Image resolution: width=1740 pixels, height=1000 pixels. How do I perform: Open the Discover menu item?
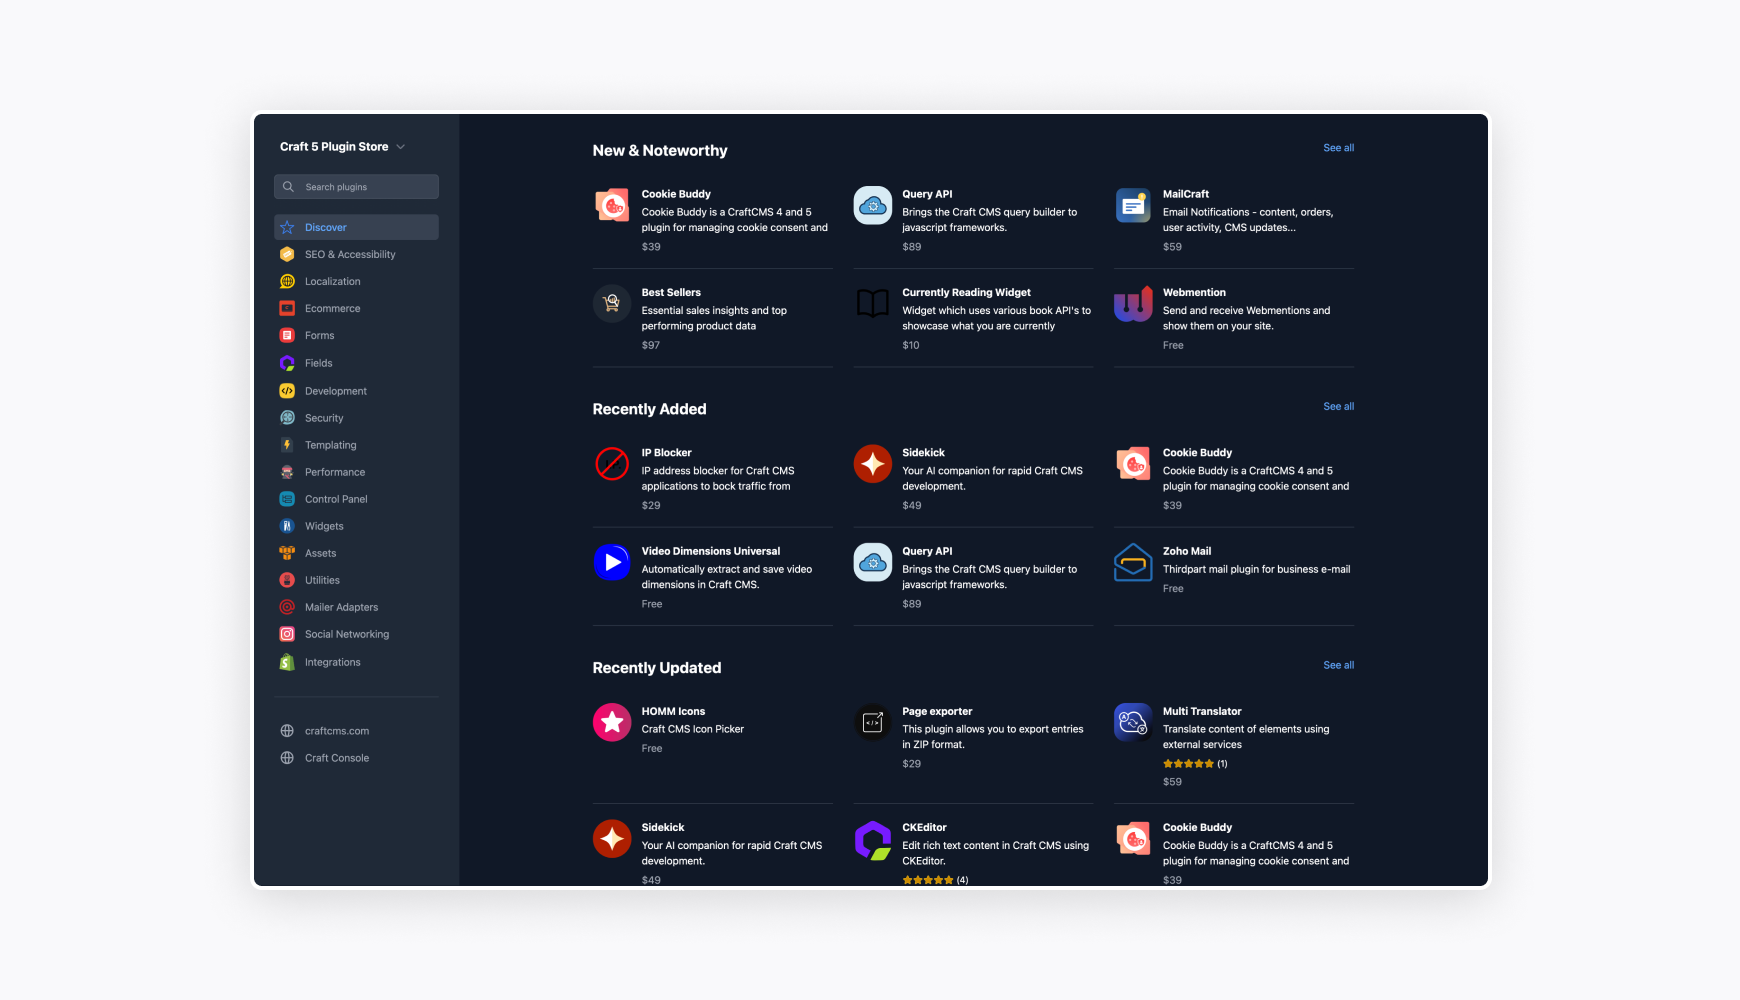point(356,228)
